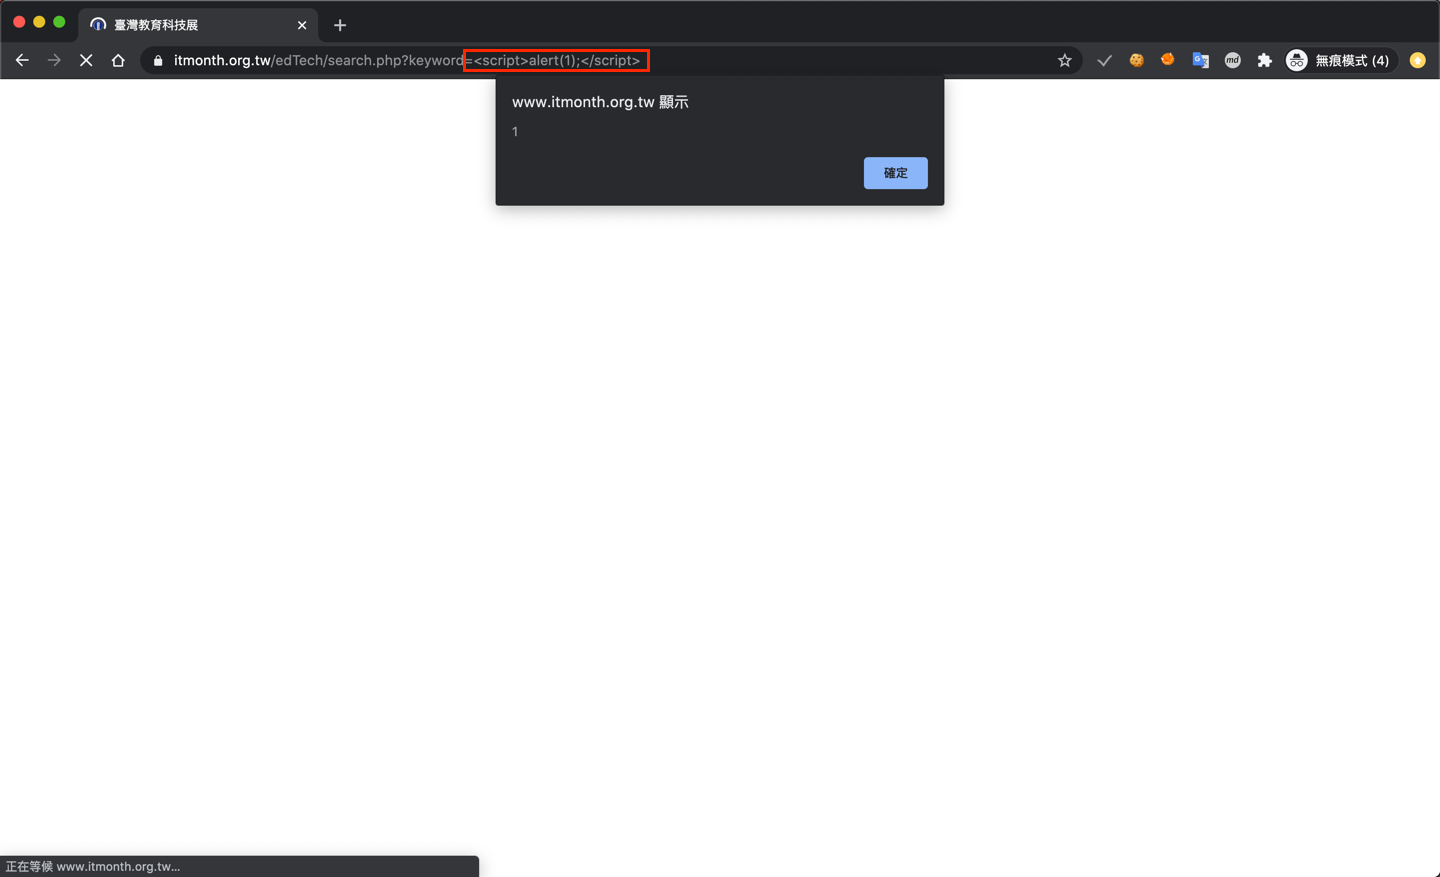This screenshot has height=877, width=1440.
Task: Focus the address bar URL field
Action: pyautogui.click(x=611, y=61)
